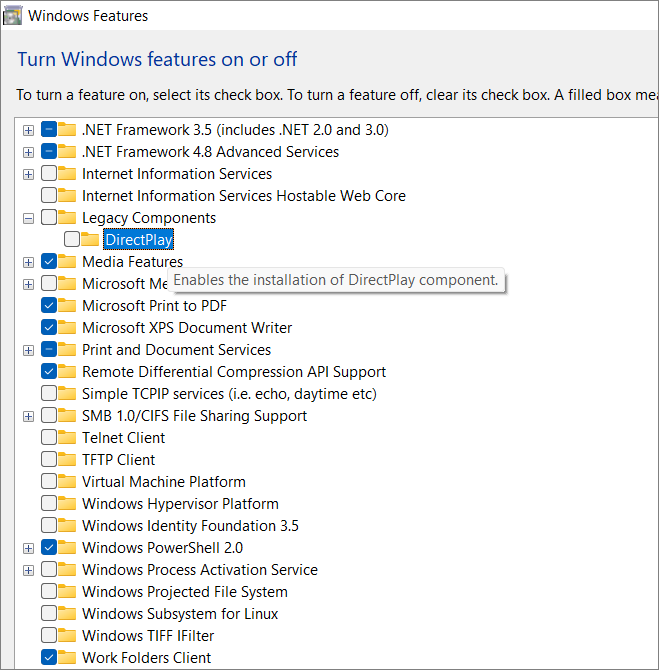
Task: Click folder icon beside Windows PowerShell 2.0
Action: [x=67, y=547]
